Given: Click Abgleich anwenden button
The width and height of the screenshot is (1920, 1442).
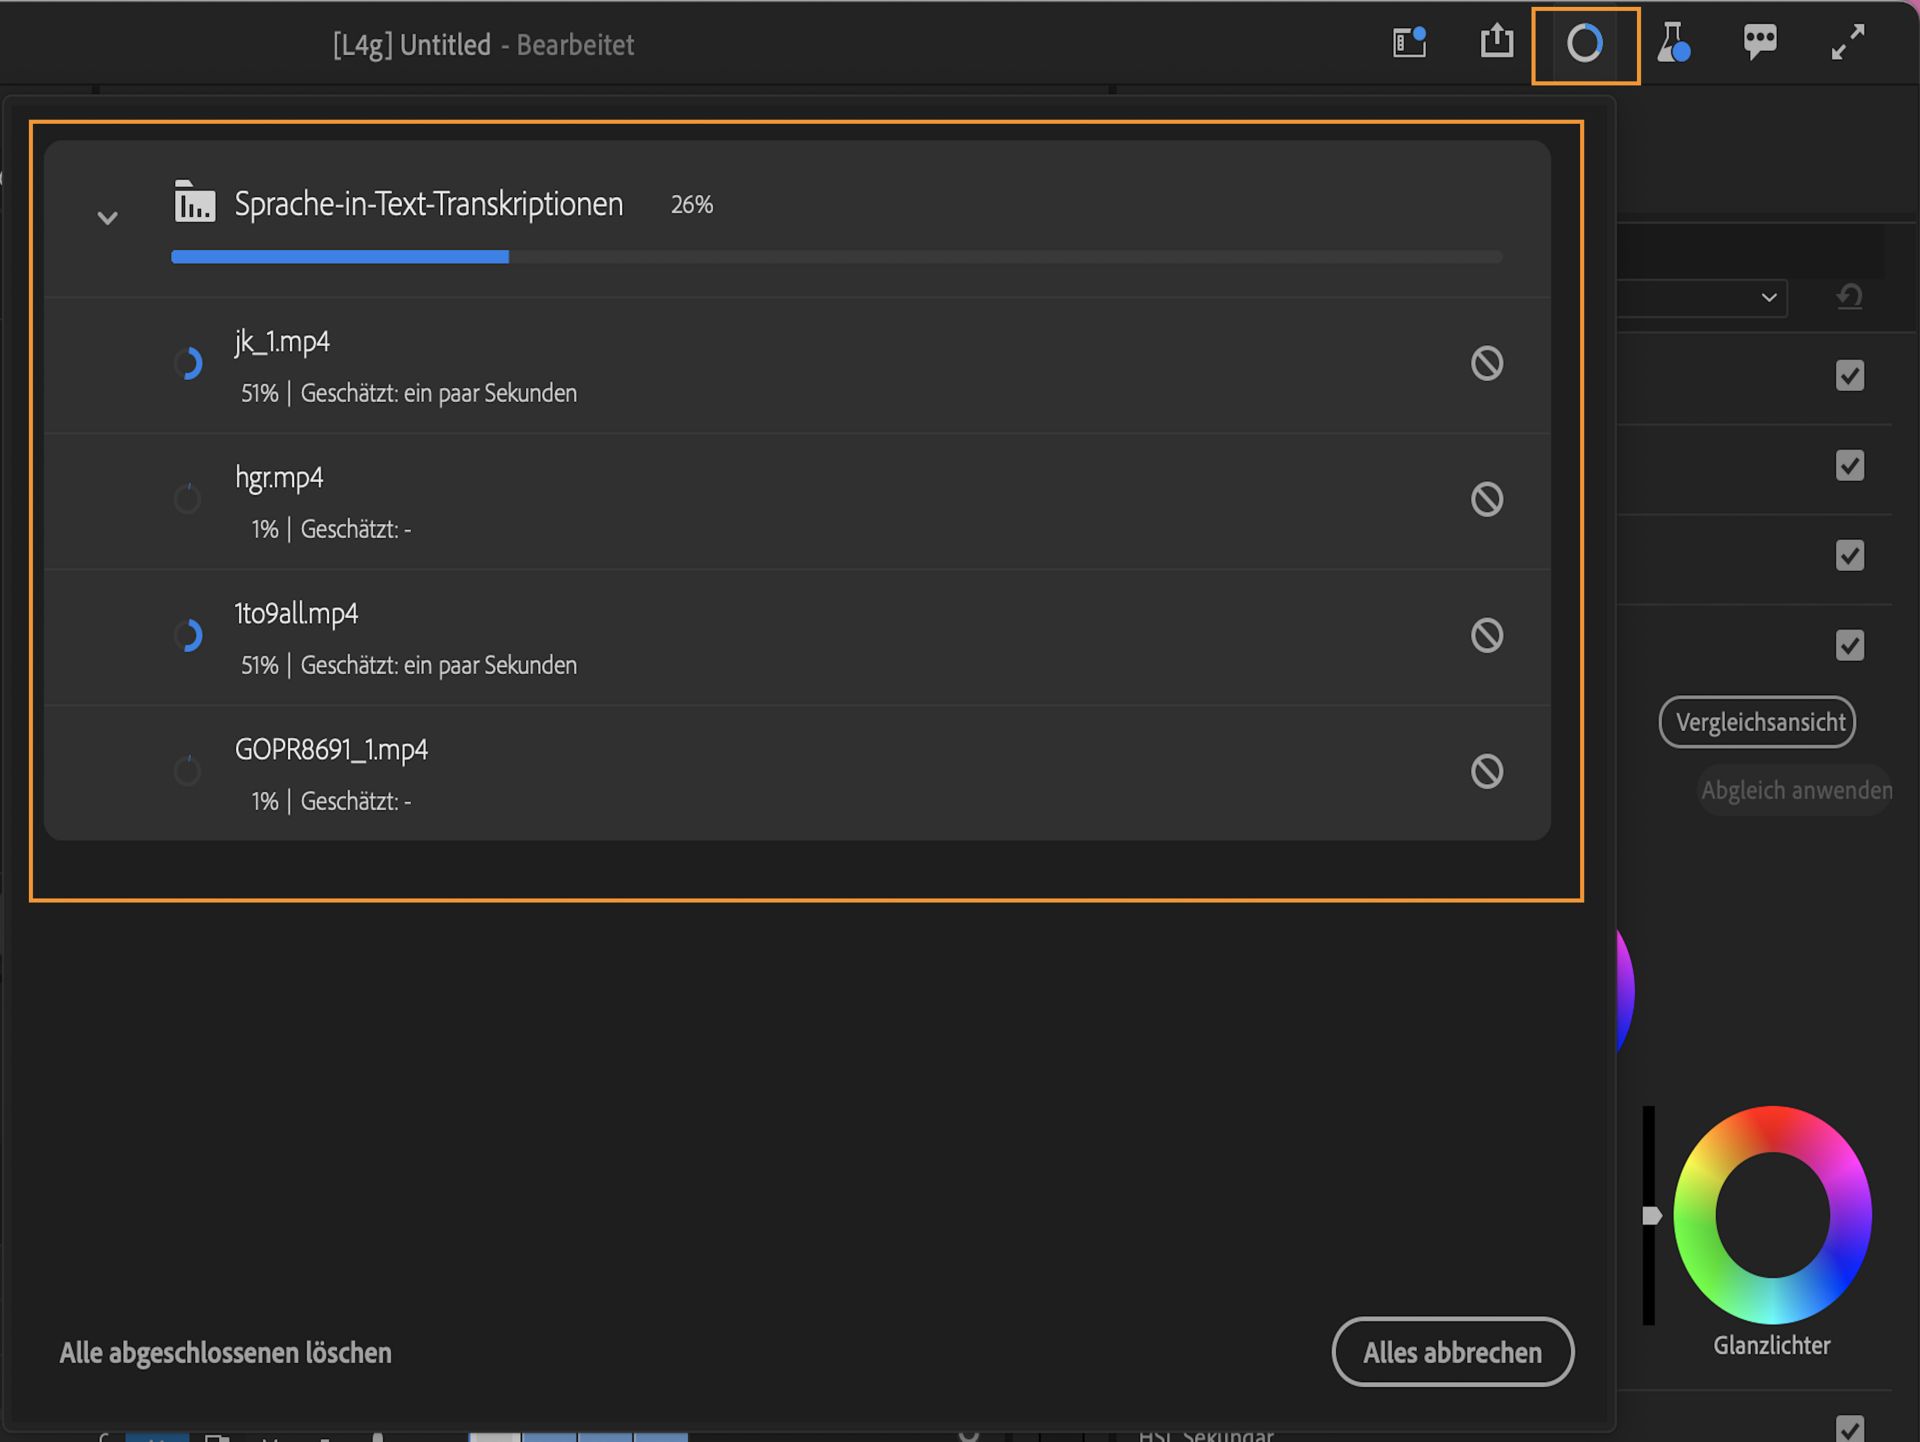Looking at the screenshot, I should (1796, 790).
